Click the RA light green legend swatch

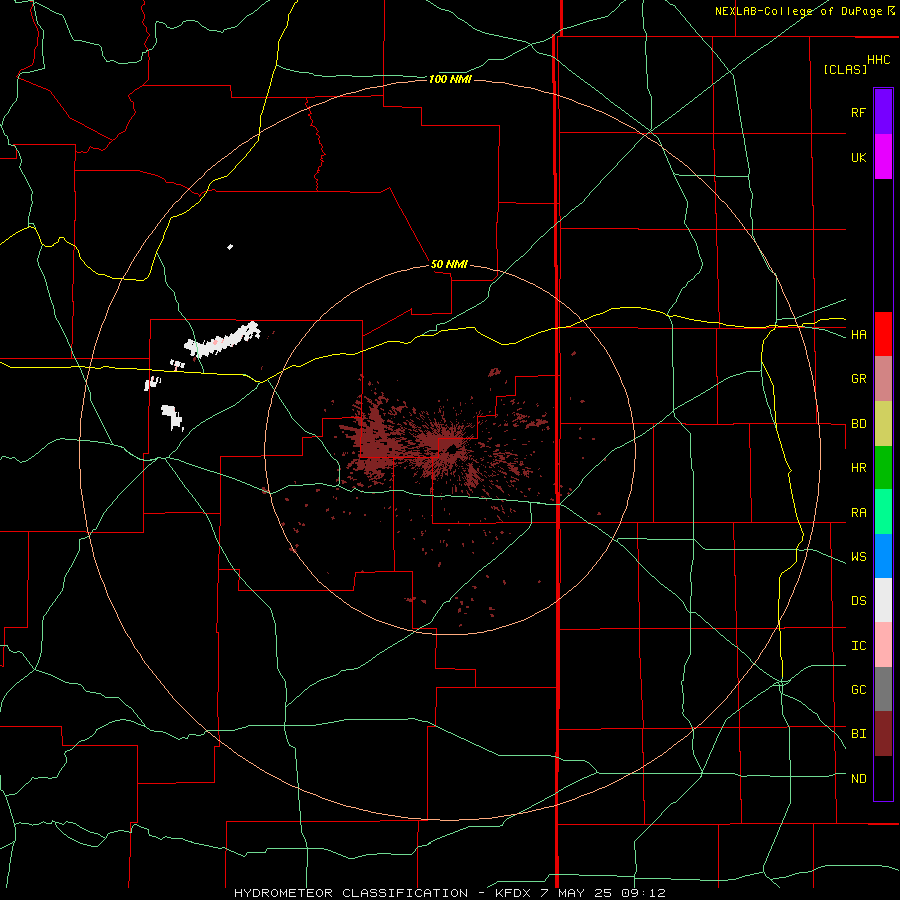[x=883, y=511]
